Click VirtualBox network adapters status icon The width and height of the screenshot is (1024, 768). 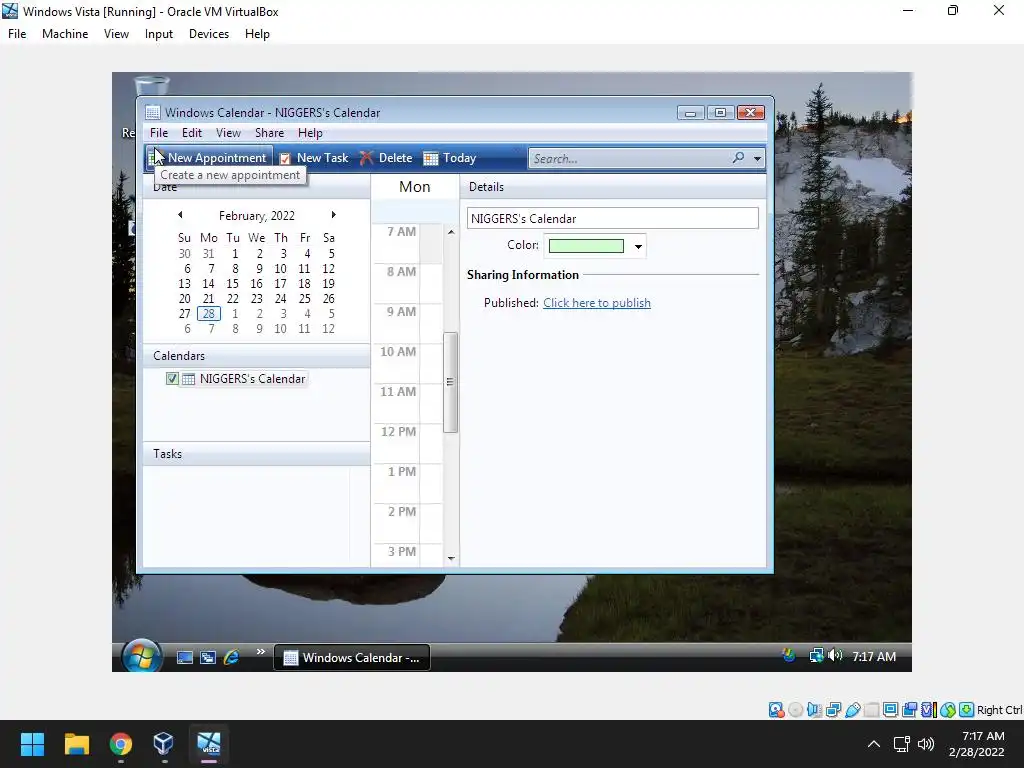[833, 710]
